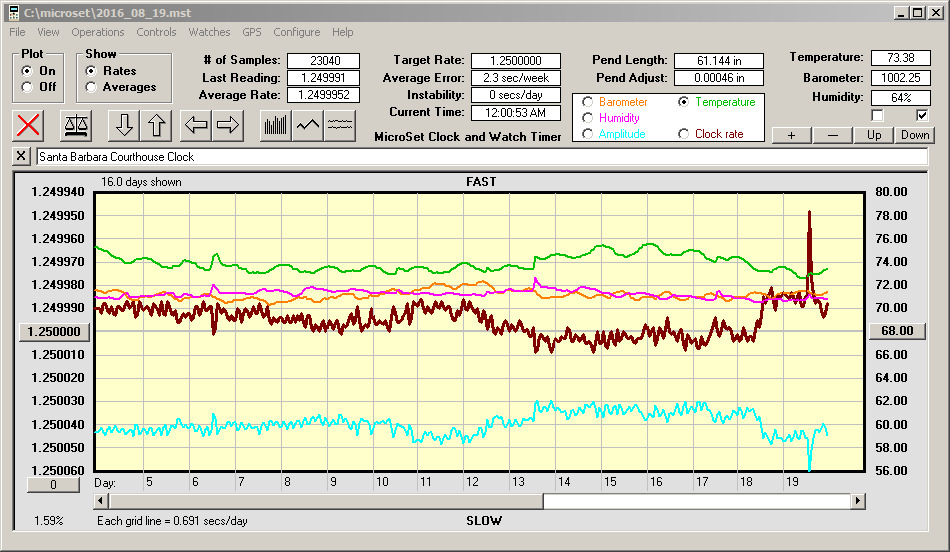
Task: Click the Down button
Action: click(915, 135)
